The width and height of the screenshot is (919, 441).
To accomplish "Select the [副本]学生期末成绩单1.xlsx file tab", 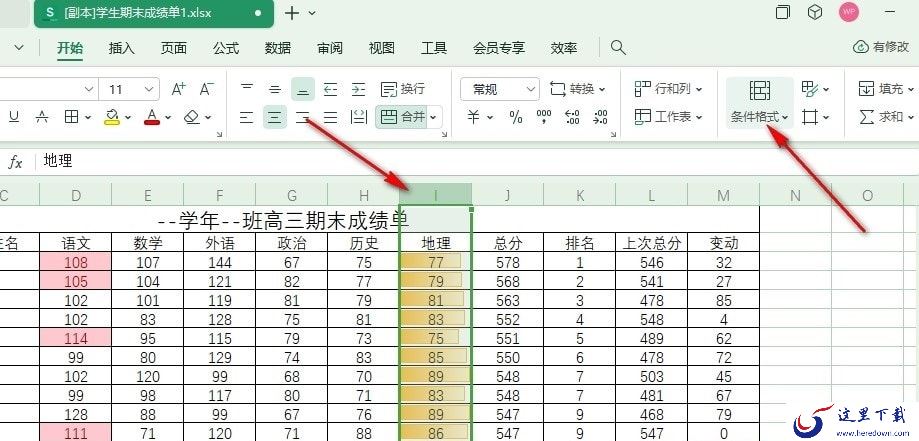I will click(x=154, y=13).
